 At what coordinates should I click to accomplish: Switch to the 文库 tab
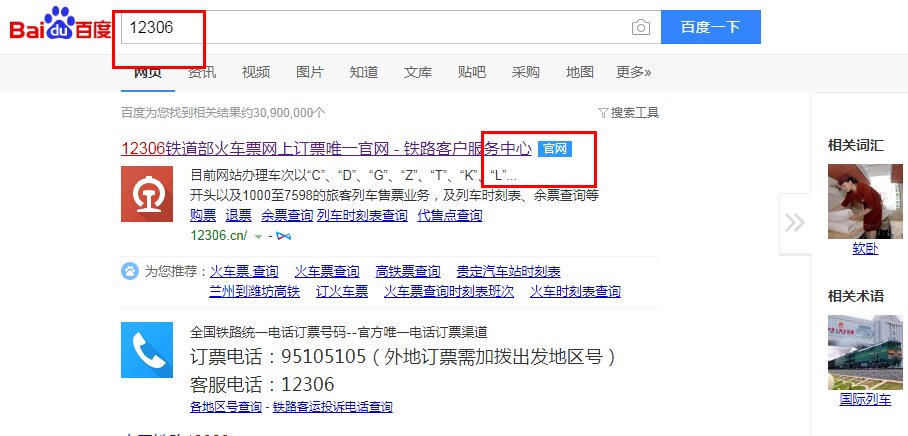coord(418,72)
